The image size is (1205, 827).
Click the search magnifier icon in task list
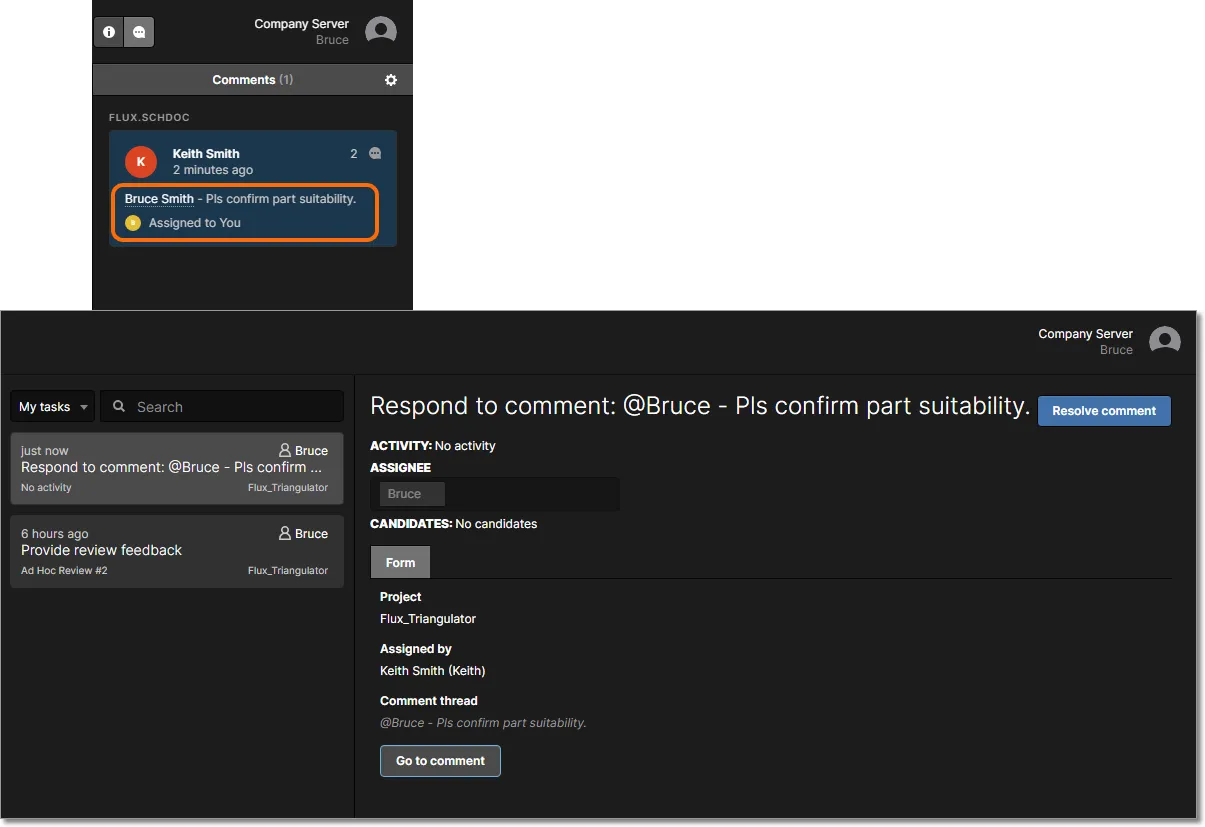click(x=119, y=407)
